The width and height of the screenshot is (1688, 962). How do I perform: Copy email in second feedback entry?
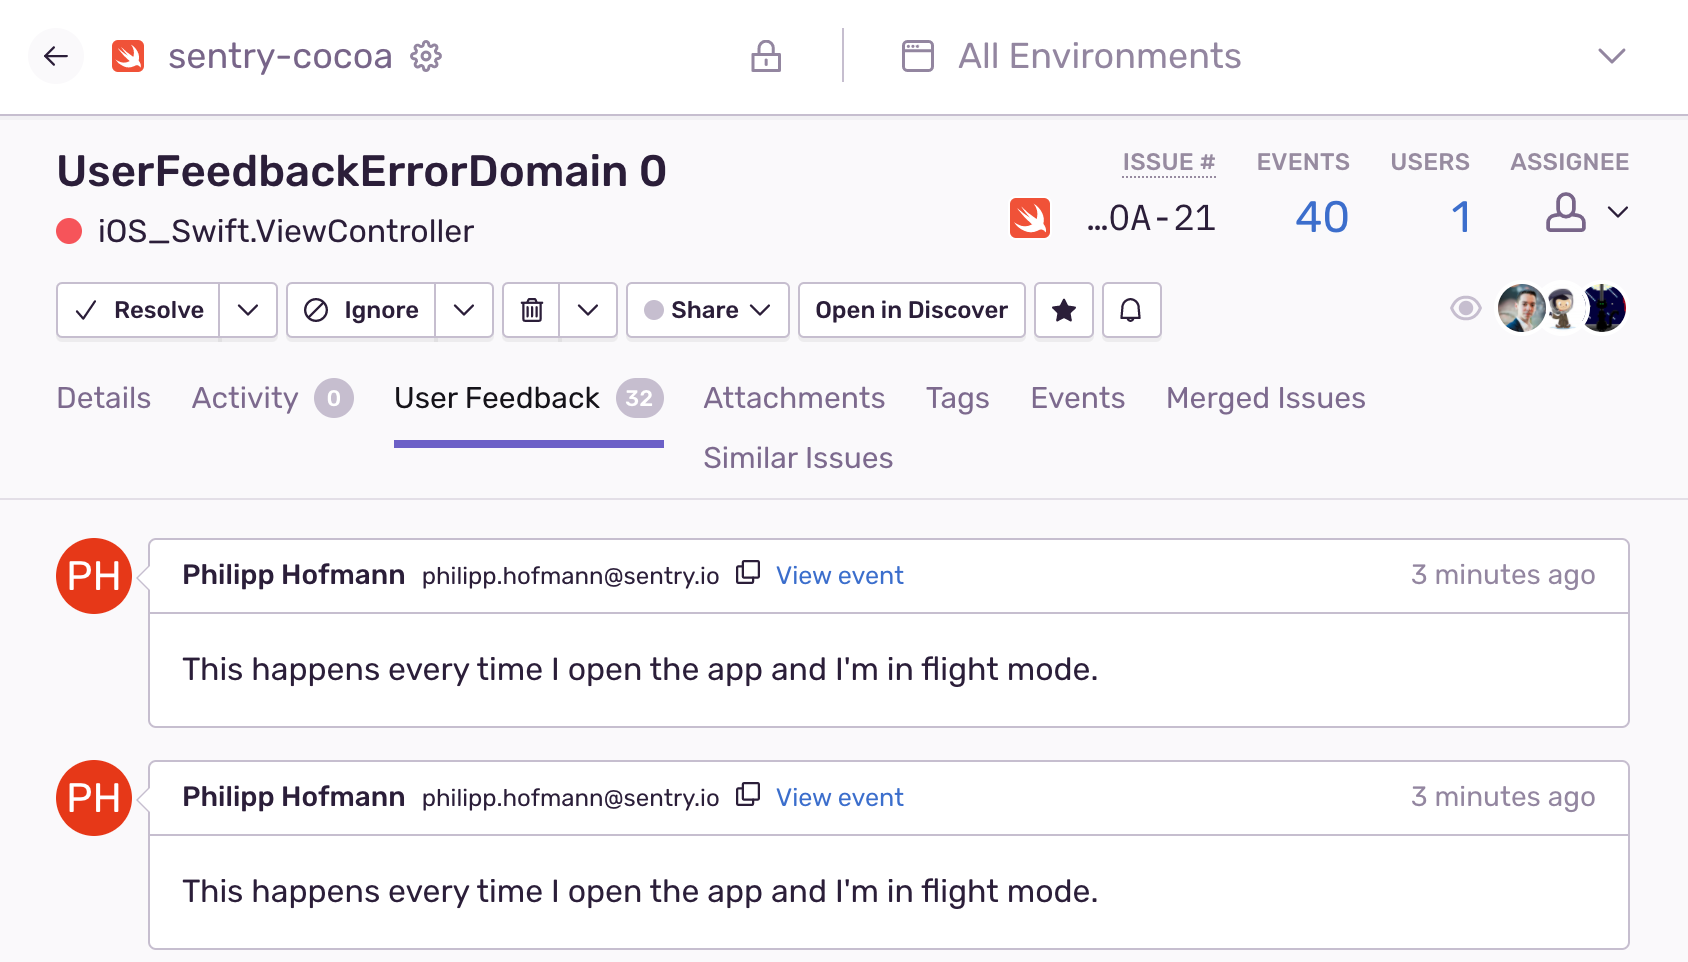748,795
